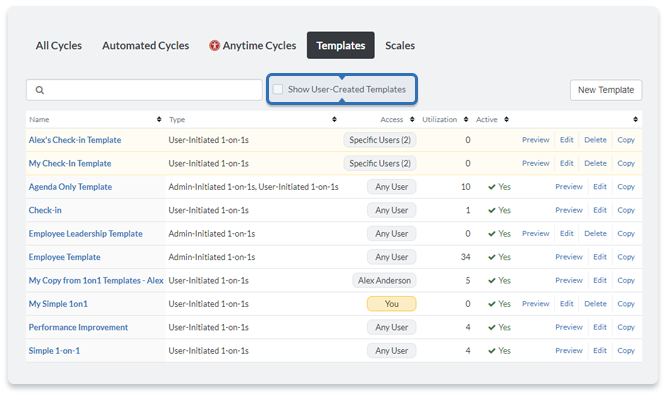Edit My Copy from 1on1 Templates row
667x398 pixels.
(600, 280)
